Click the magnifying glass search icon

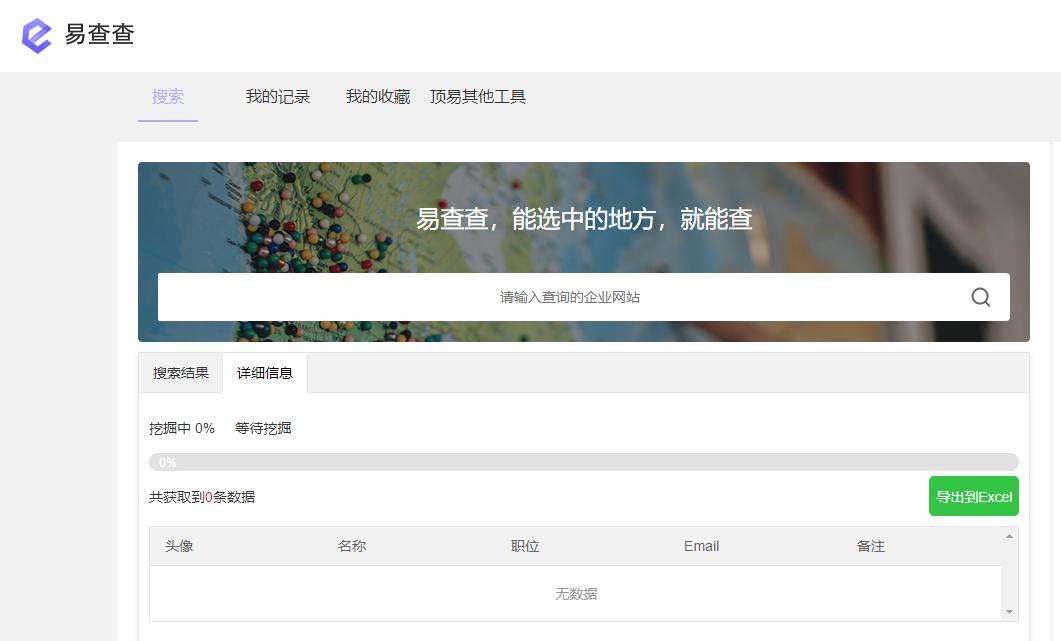click(979, 297)
